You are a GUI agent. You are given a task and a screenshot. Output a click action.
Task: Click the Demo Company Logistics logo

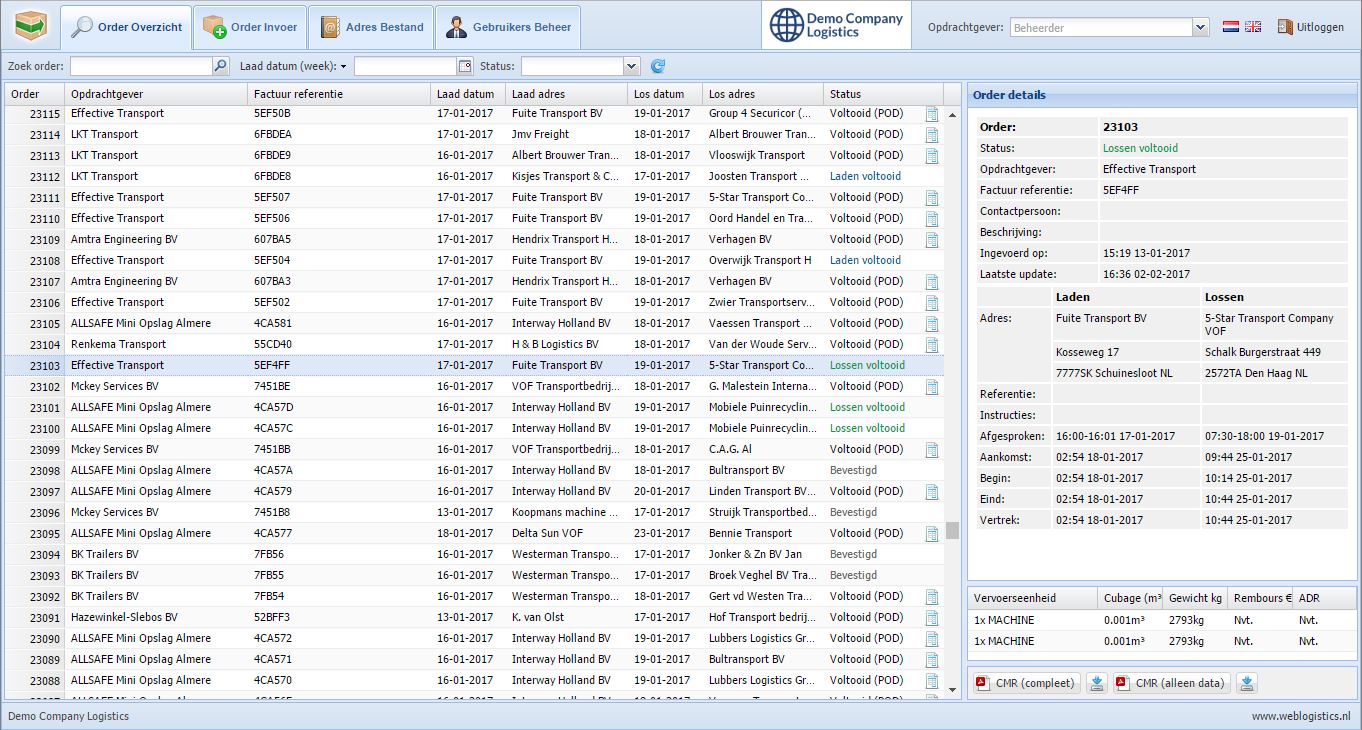(x=836, y=26)
